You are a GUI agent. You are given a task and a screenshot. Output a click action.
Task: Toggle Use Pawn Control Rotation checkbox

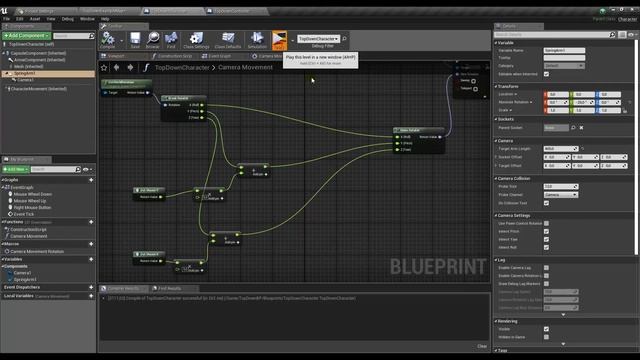[x=547, y=223]
